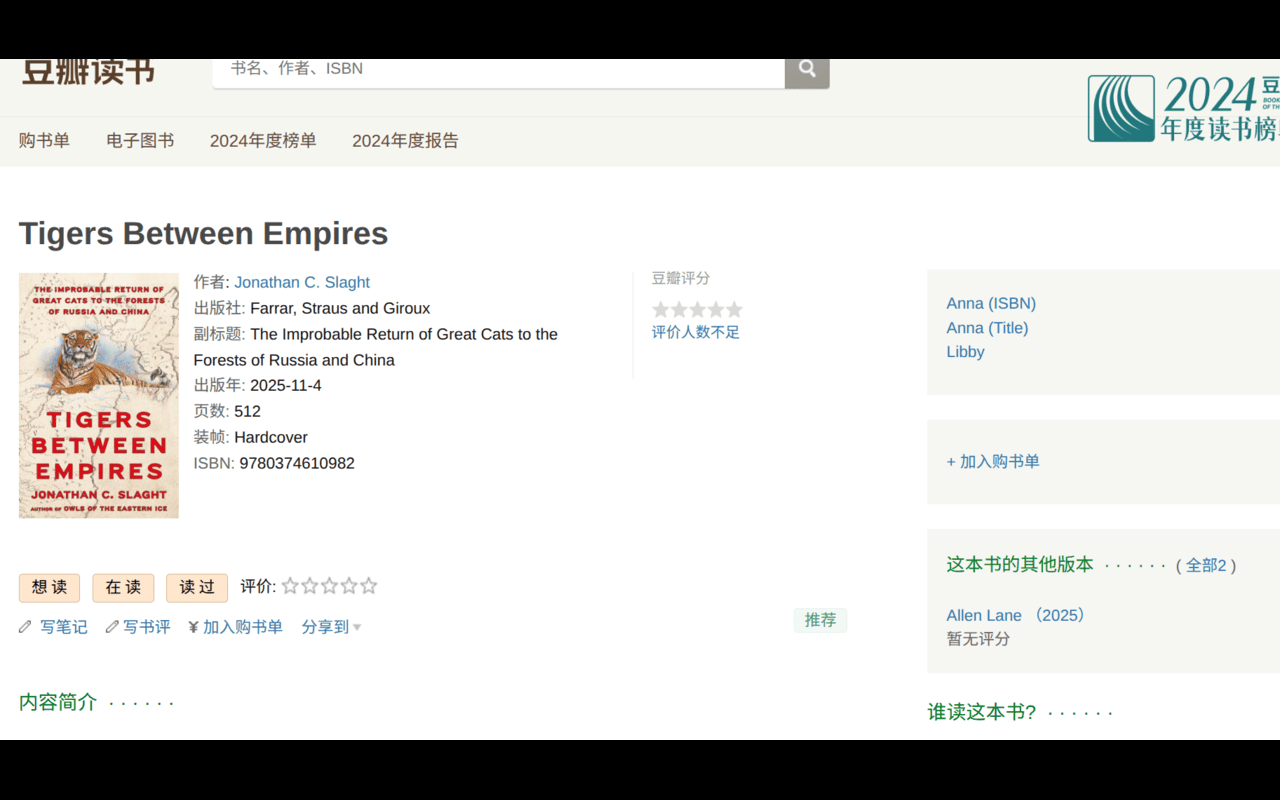
Task: Click the 推荐 button
Action: tap(820, 620)
